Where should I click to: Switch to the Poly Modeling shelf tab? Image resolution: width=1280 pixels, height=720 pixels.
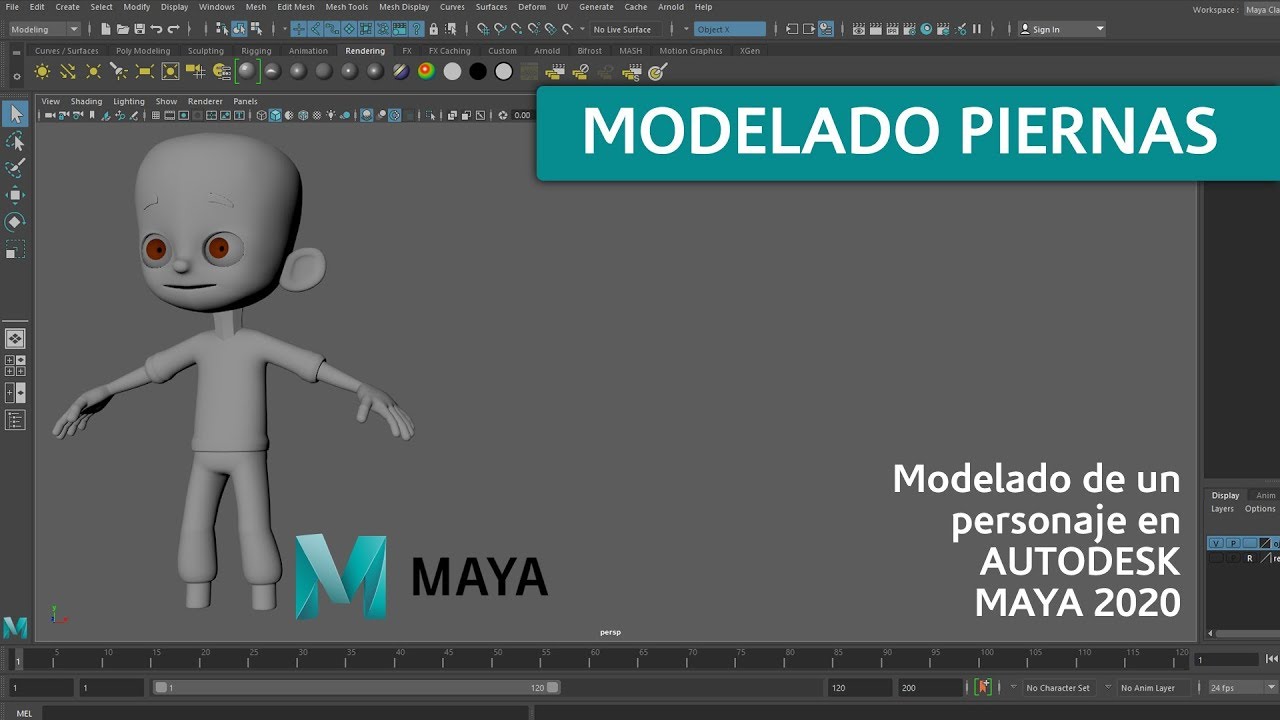click(143, 51)
